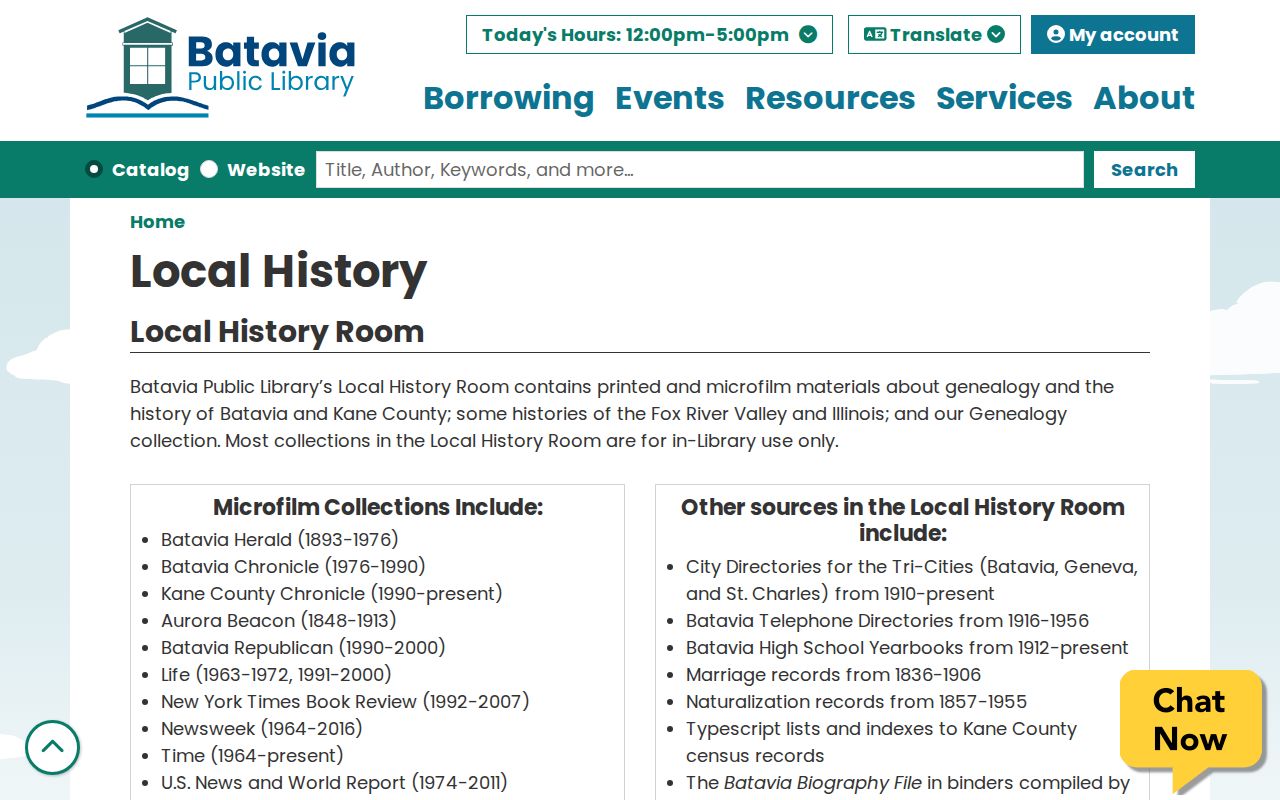Click Batavia Telephone Directories list item
This screenshot has width=1280, height=800.
(887, 621)
